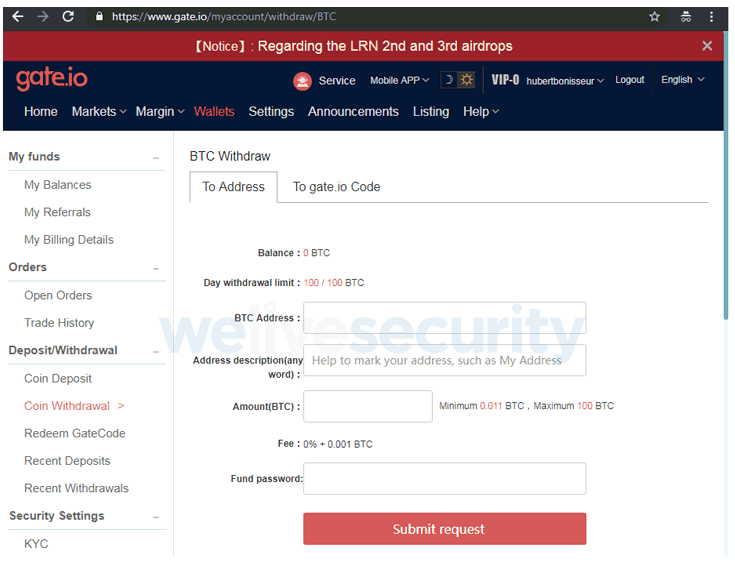
Task: Open Coin Deposit in the sidebar
Action: coord(58,379)
